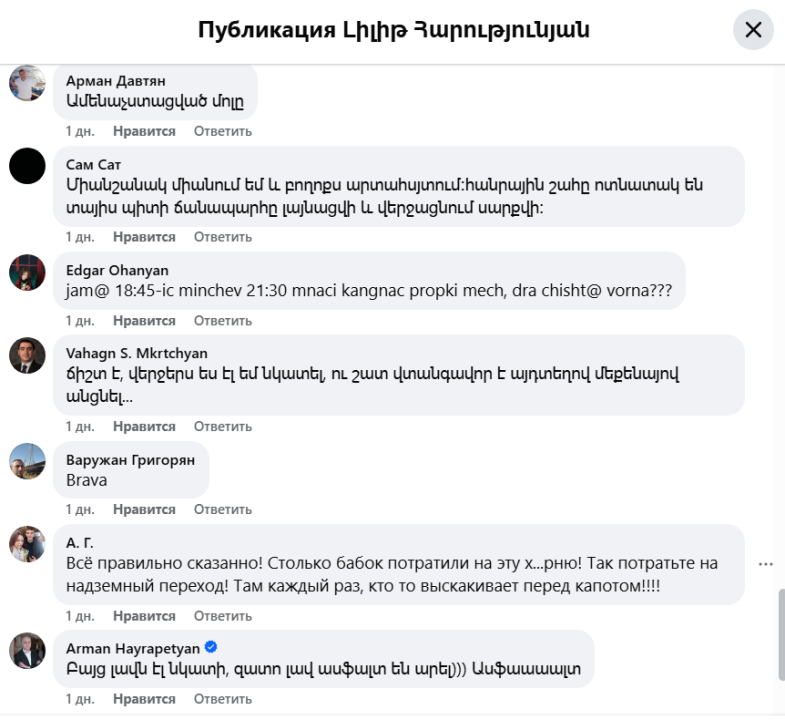Close the publication dialog with X button
Image resolution: width=785 pixels, height=720 pixels.
click(753, 30)
